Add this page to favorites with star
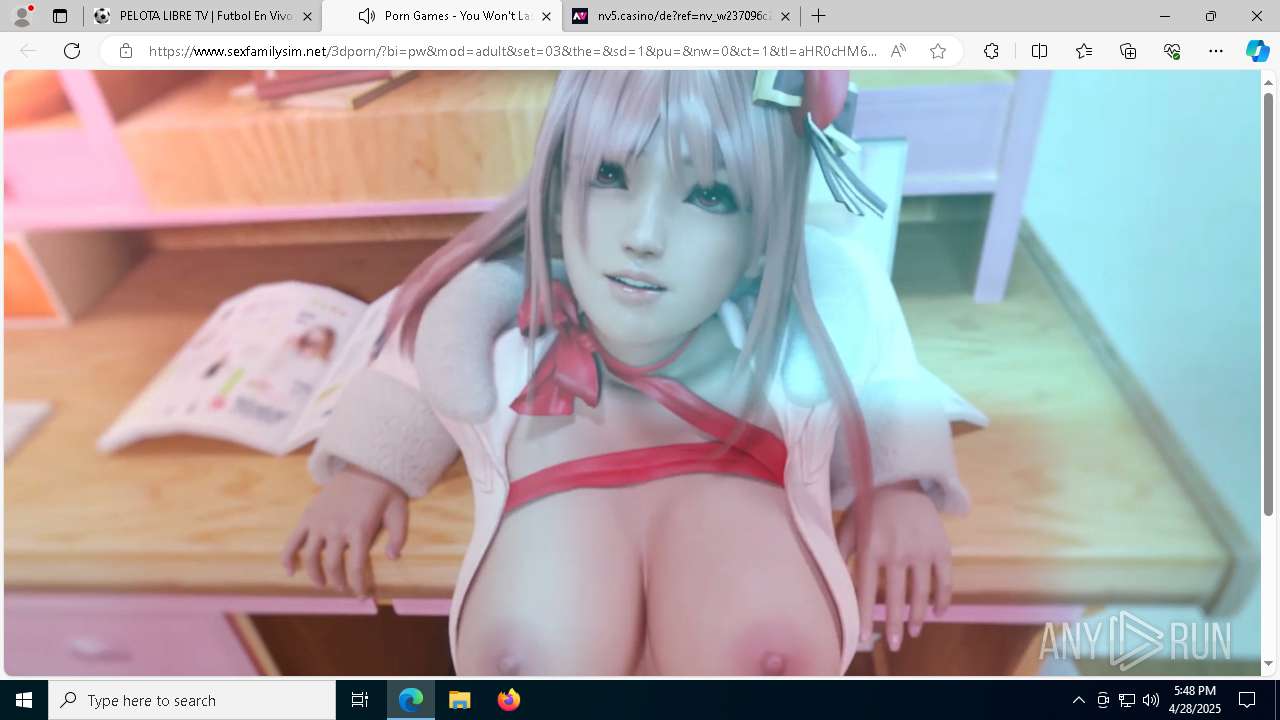 937,51
